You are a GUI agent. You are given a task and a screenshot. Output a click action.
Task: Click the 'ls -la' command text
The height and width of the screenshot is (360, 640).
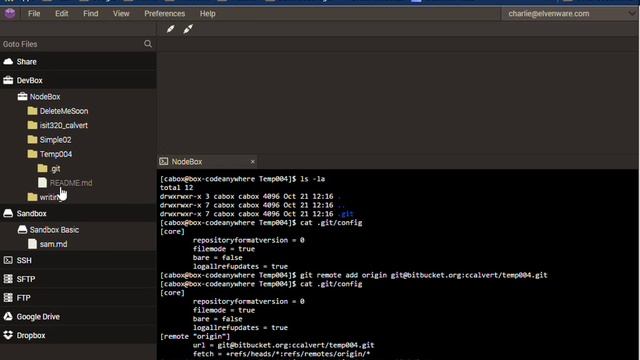click(x=313, y=179)
